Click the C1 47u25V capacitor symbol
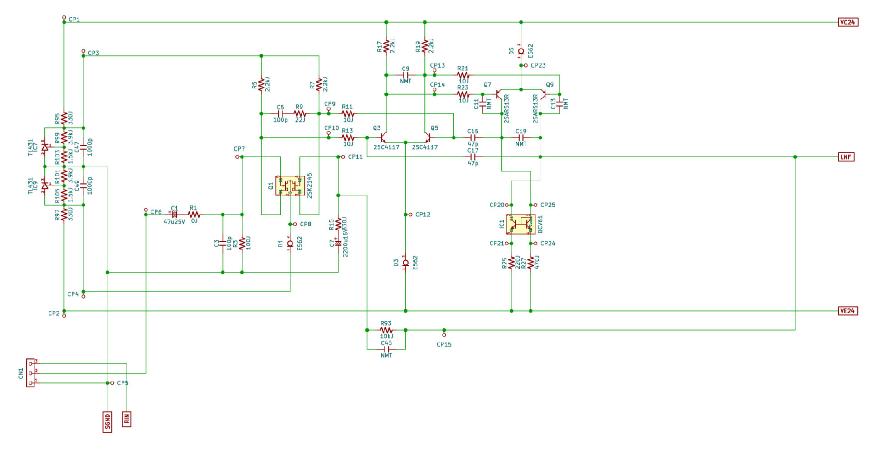 click(174, 215)
